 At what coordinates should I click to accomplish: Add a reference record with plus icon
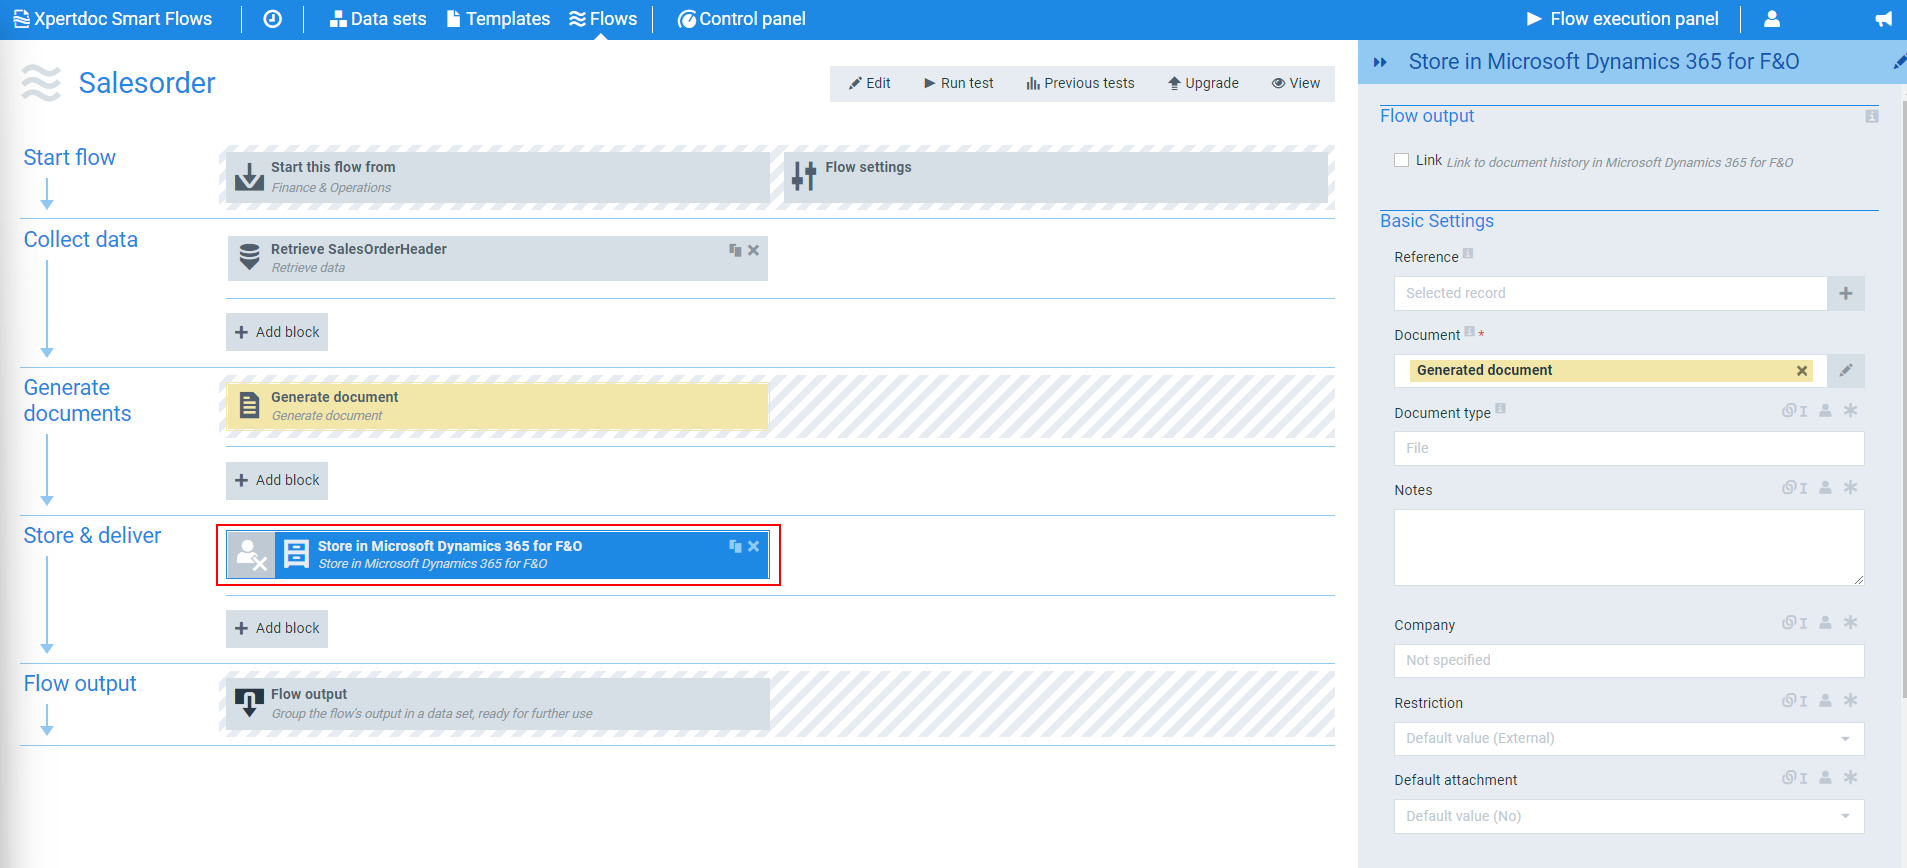pos(1846,293)
